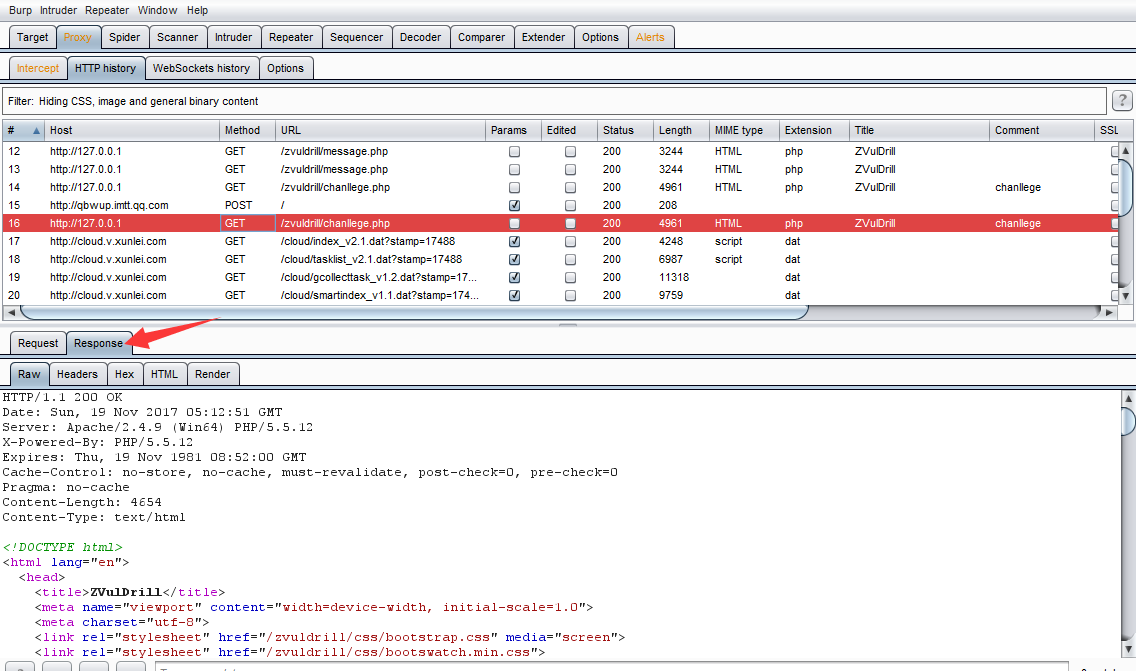The height and width of the screenshot is (671, 1136).
Task: Open the Alerts tab
Action: click(651, 37)
